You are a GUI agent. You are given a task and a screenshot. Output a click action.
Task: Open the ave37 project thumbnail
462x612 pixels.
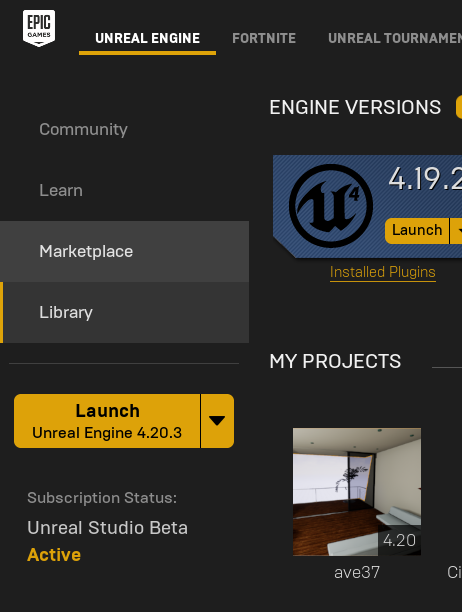(357, 491)
